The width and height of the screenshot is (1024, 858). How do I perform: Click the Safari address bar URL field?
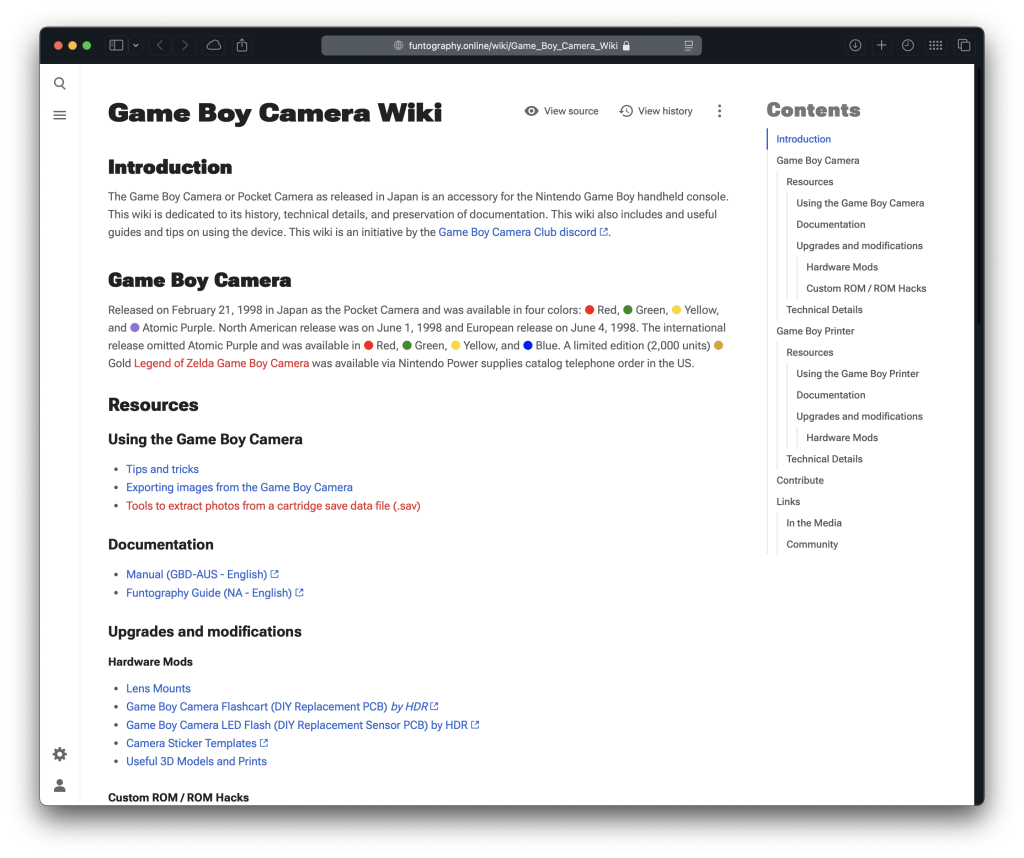click(x=512, y=46)
